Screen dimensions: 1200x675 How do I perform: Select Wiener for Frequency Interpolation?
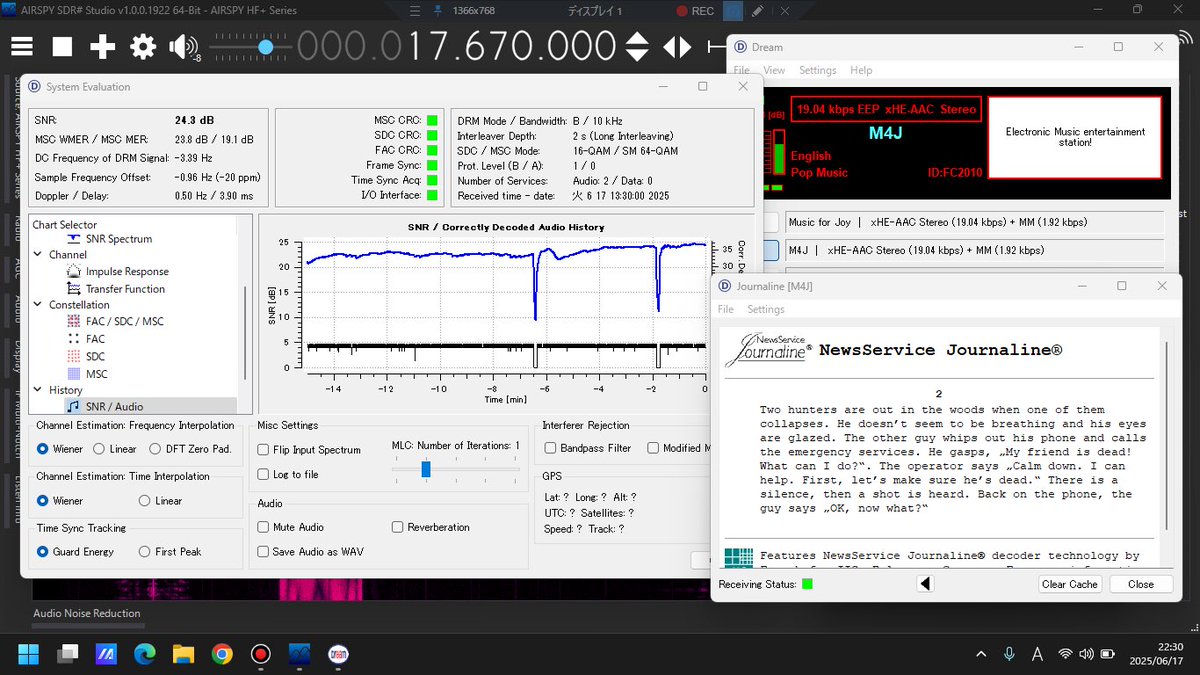point(43,449)
